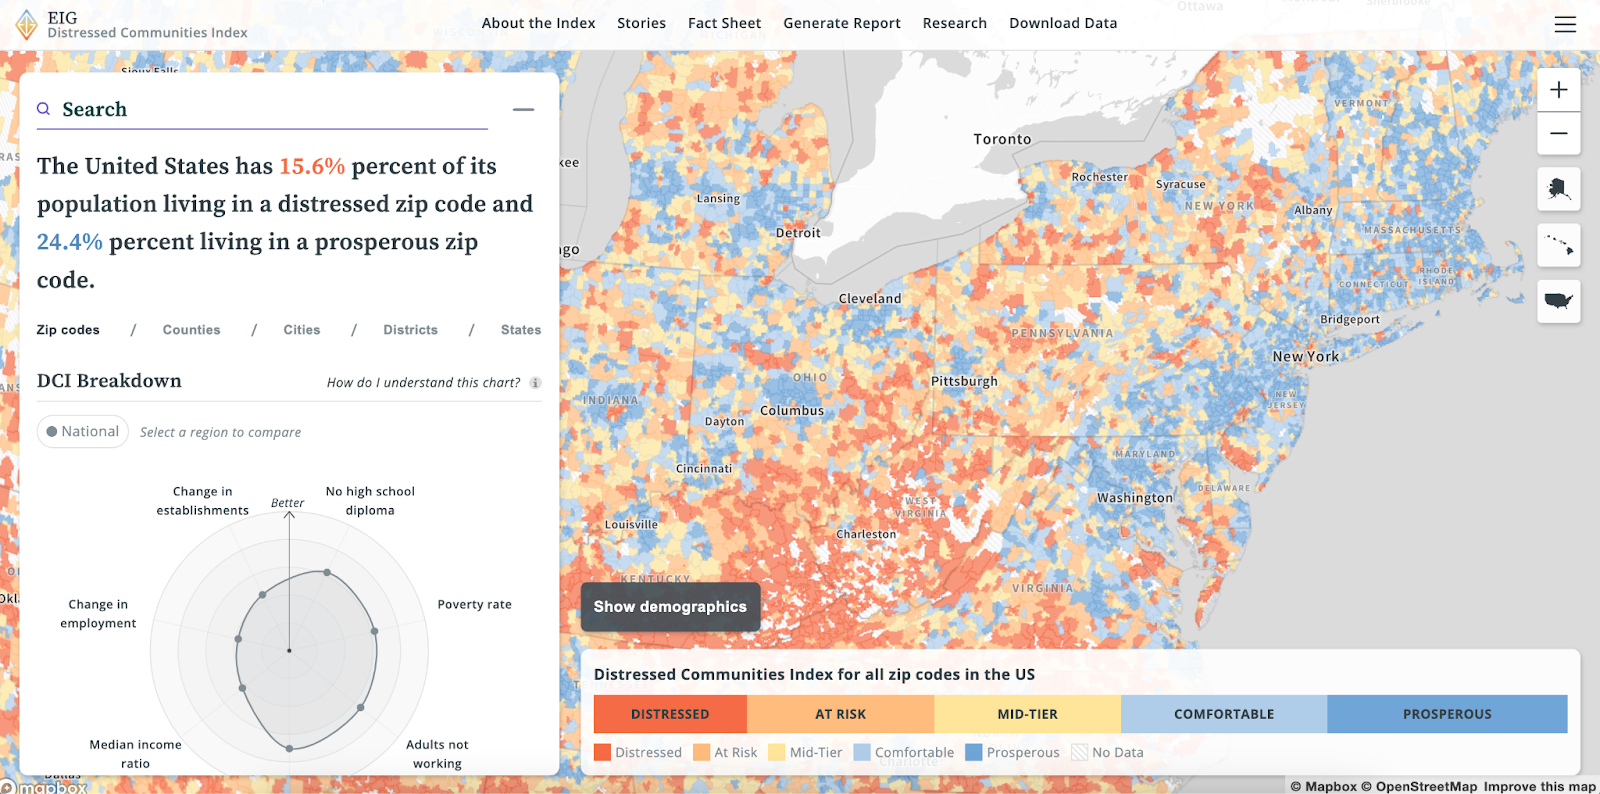Click the 15.6% distressed figure
The width and height of the screenshot is (1600, 794).
point(312,166)
